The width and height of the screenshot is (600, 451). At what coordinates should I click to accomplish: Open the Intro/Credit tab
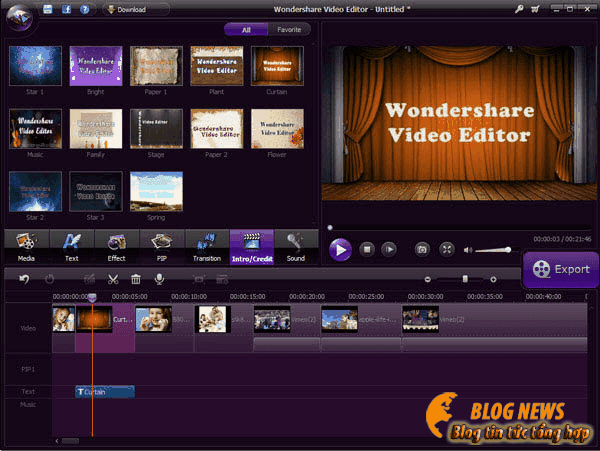tap(252, 247)
